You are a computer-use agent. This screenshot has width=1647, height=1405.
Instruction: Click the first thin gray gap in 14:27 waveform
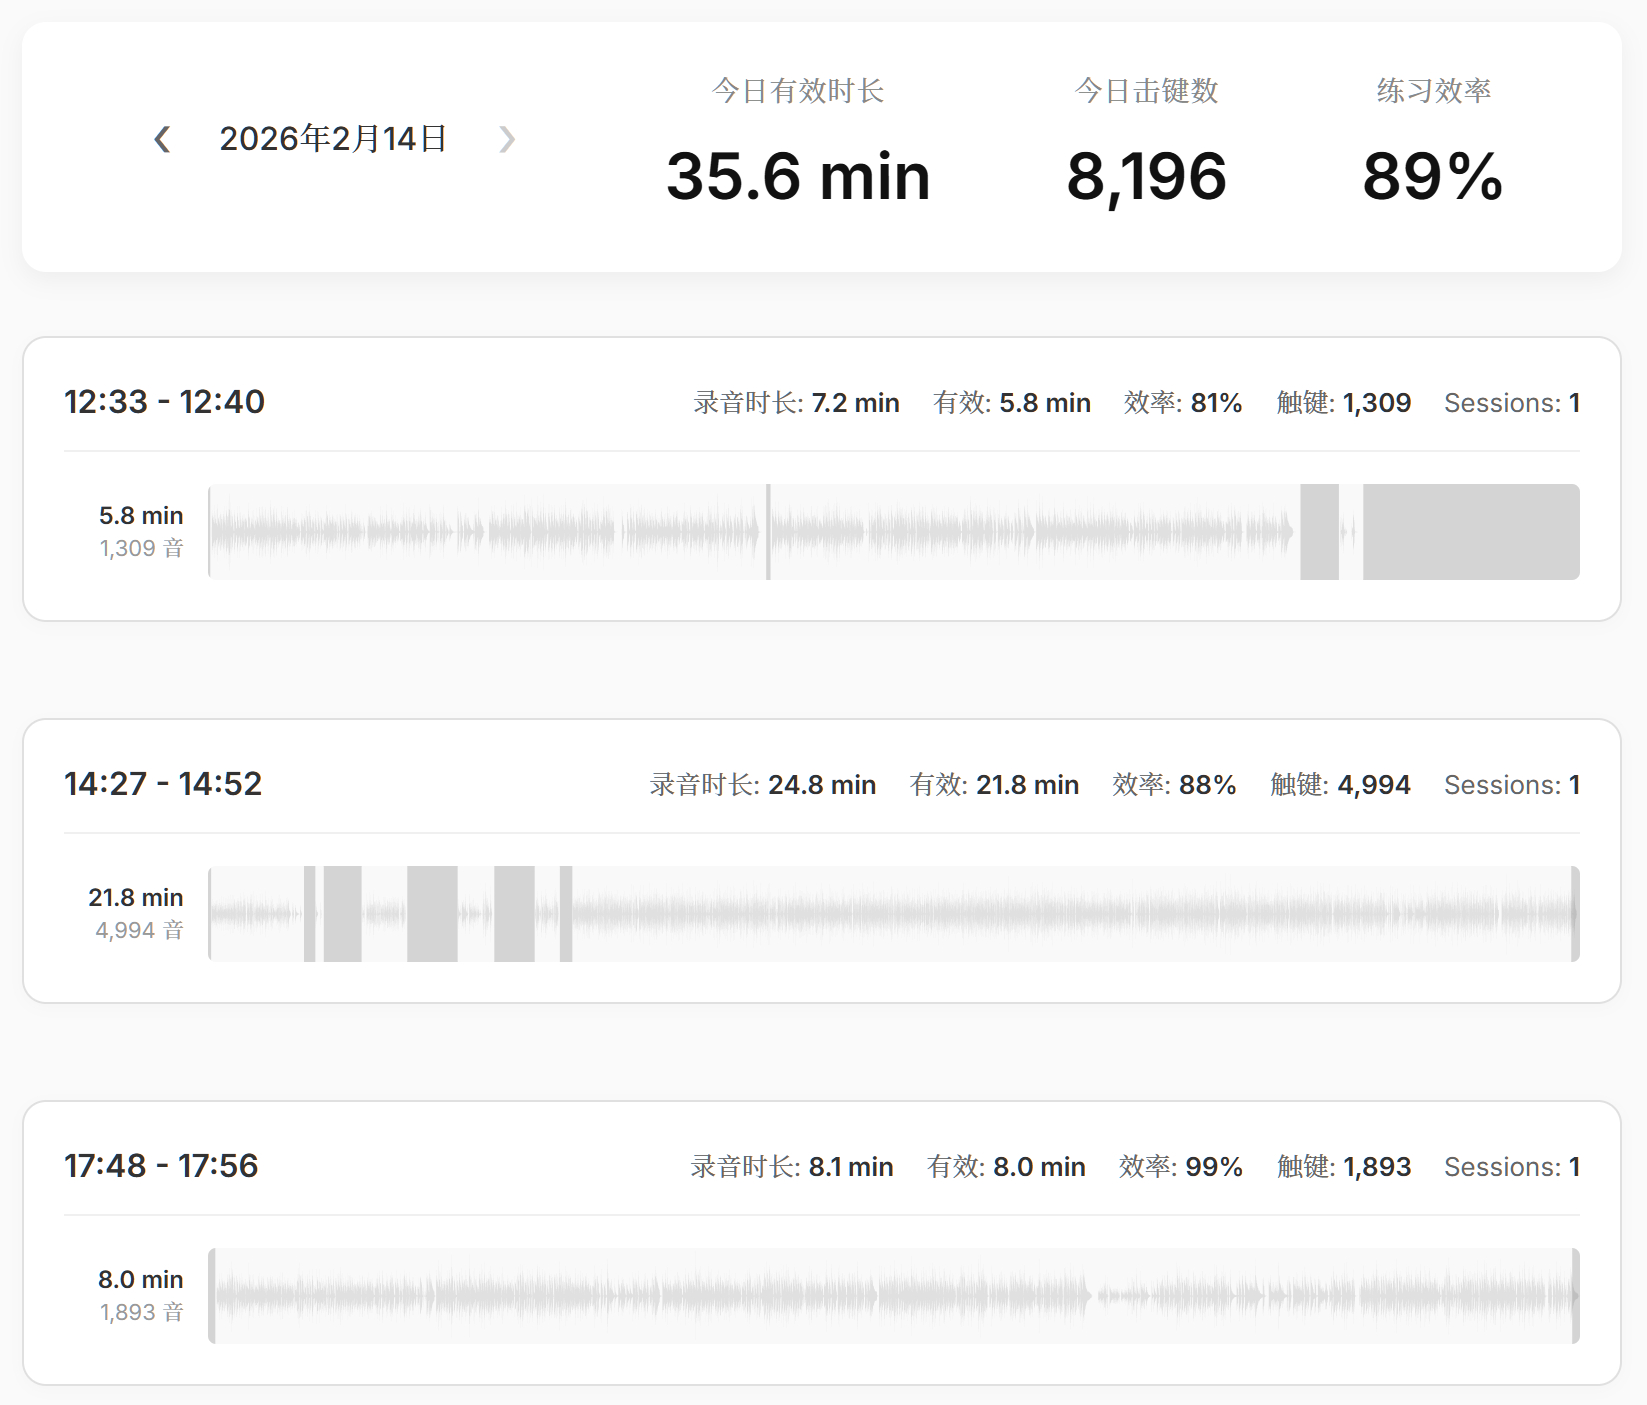(310, 914)
